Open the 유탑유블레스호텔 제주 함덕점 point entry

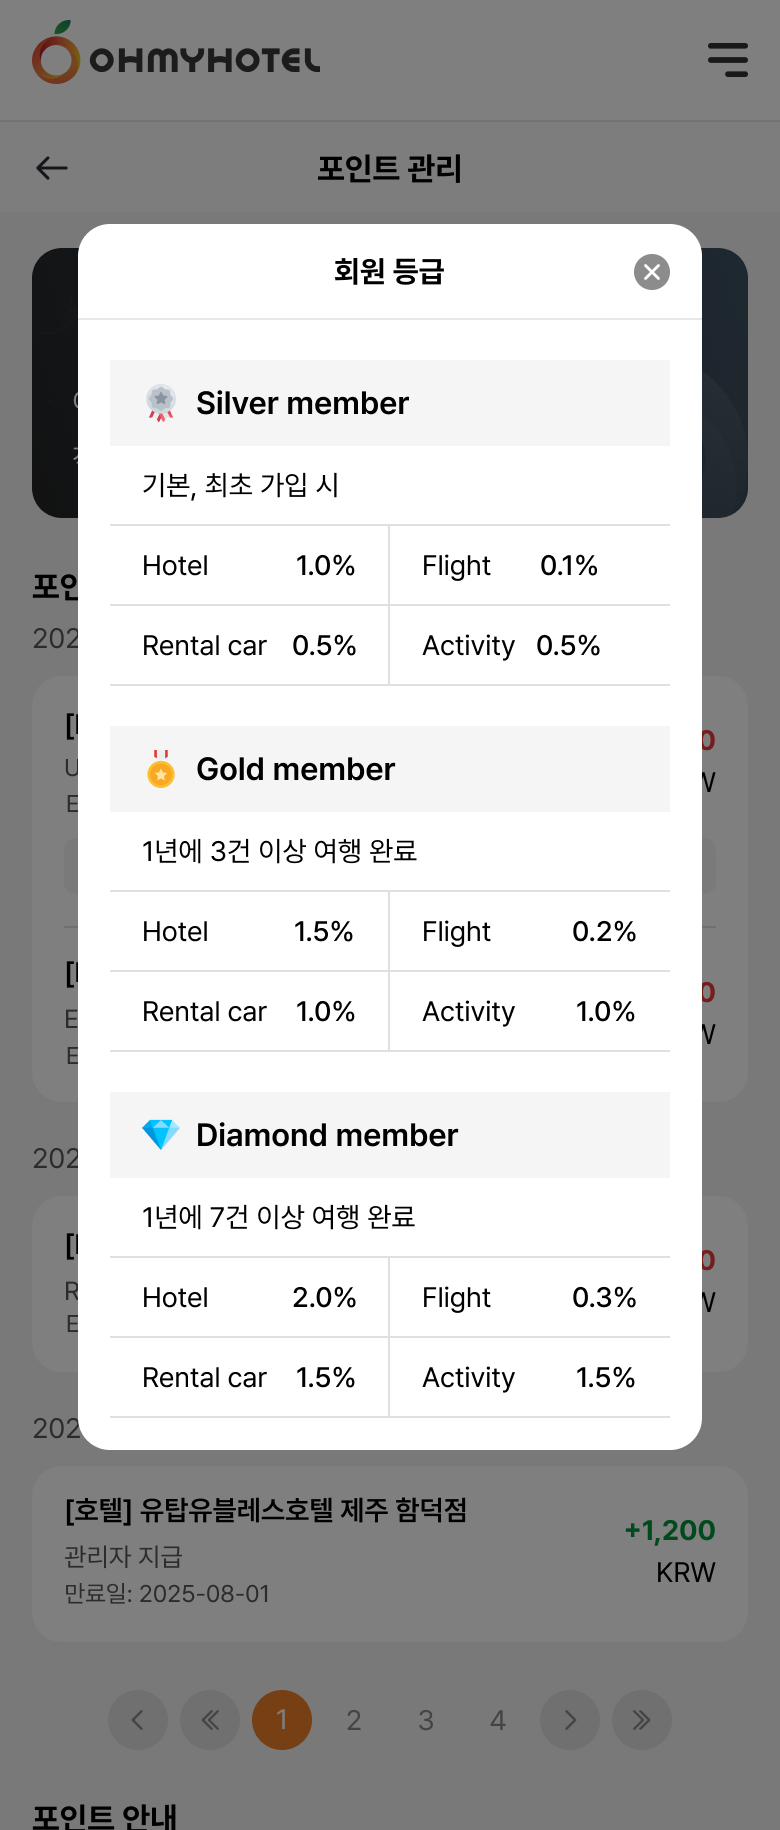tap(390, 1553)
